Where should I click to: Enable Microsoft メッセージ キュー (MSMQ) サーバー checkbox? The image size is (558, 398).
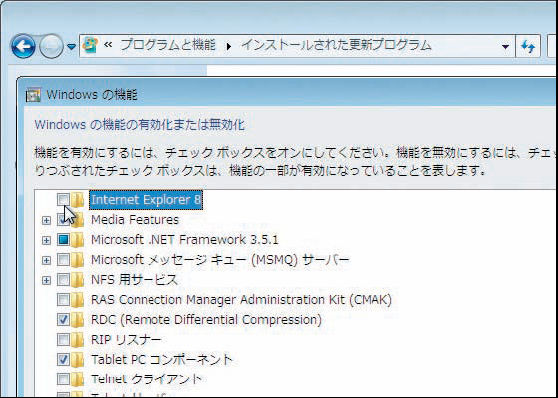click(x=63, y=260)
